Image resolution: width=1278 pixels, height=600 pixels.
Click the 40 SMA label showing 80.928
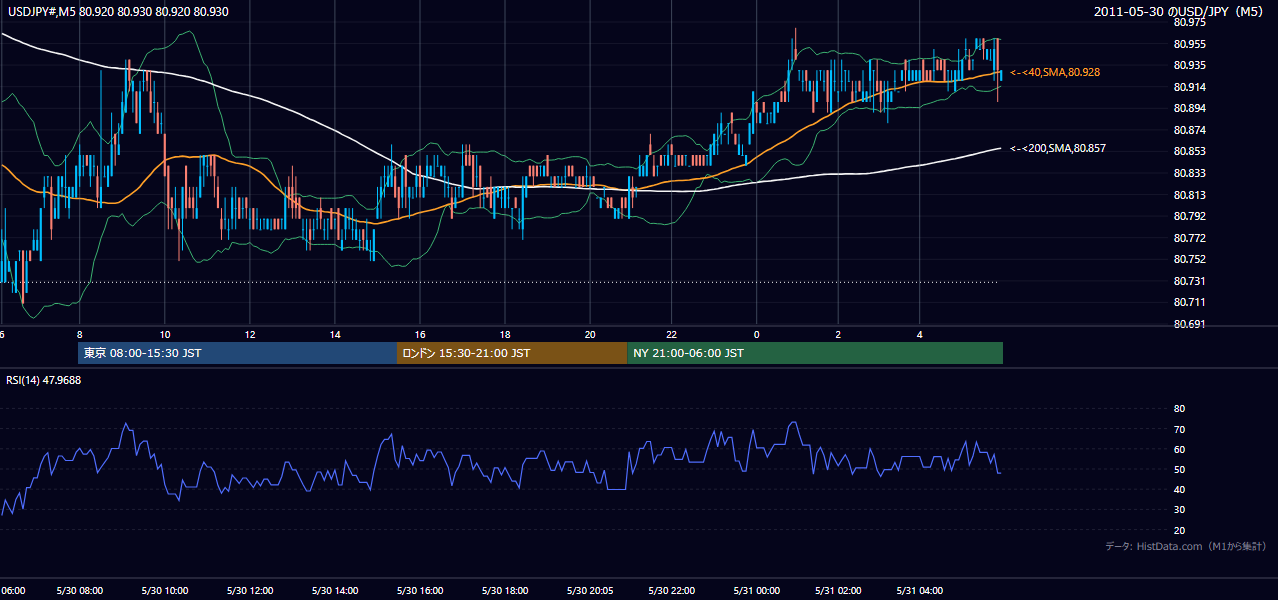pos(1056,72)
